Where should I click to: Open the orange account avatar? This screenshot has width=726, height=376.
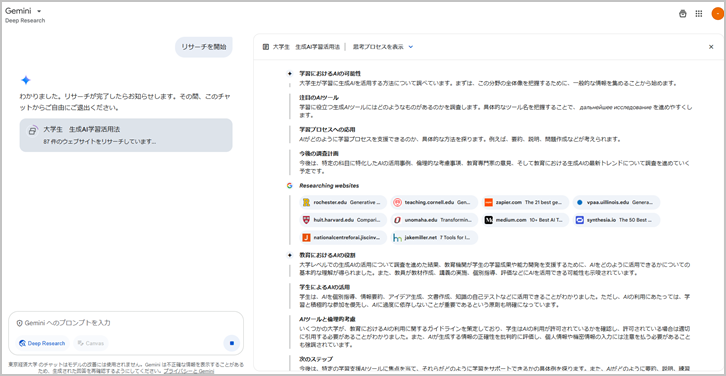pos(717,14)
